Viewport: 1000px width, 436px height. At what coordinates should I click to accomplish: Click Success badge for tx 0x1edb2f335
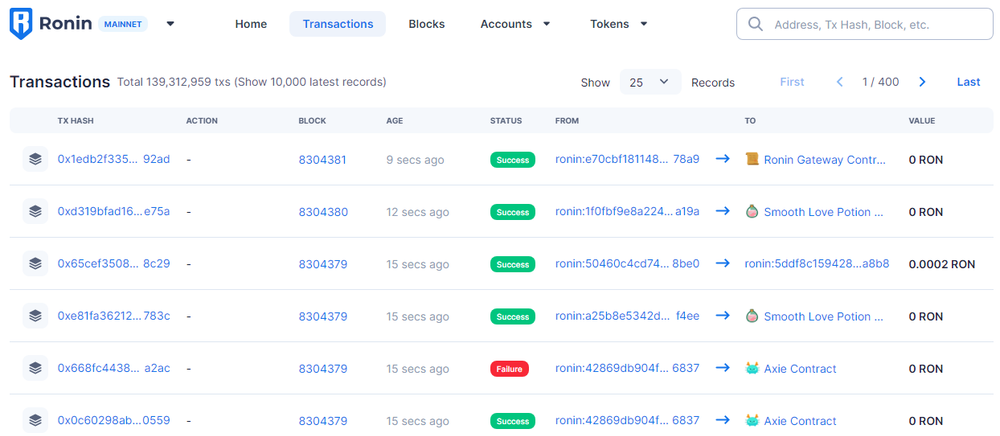pyautogui.click(x=513, y=160)
